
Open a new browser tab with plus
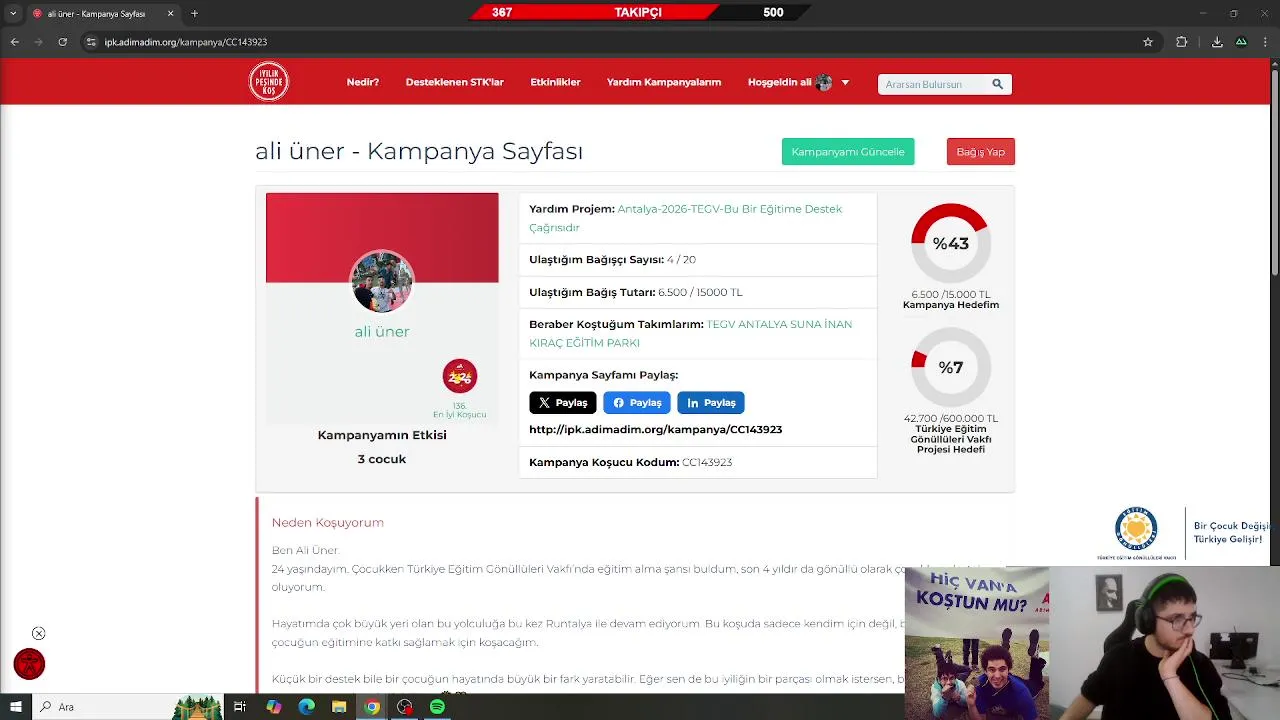coord(194,14)
